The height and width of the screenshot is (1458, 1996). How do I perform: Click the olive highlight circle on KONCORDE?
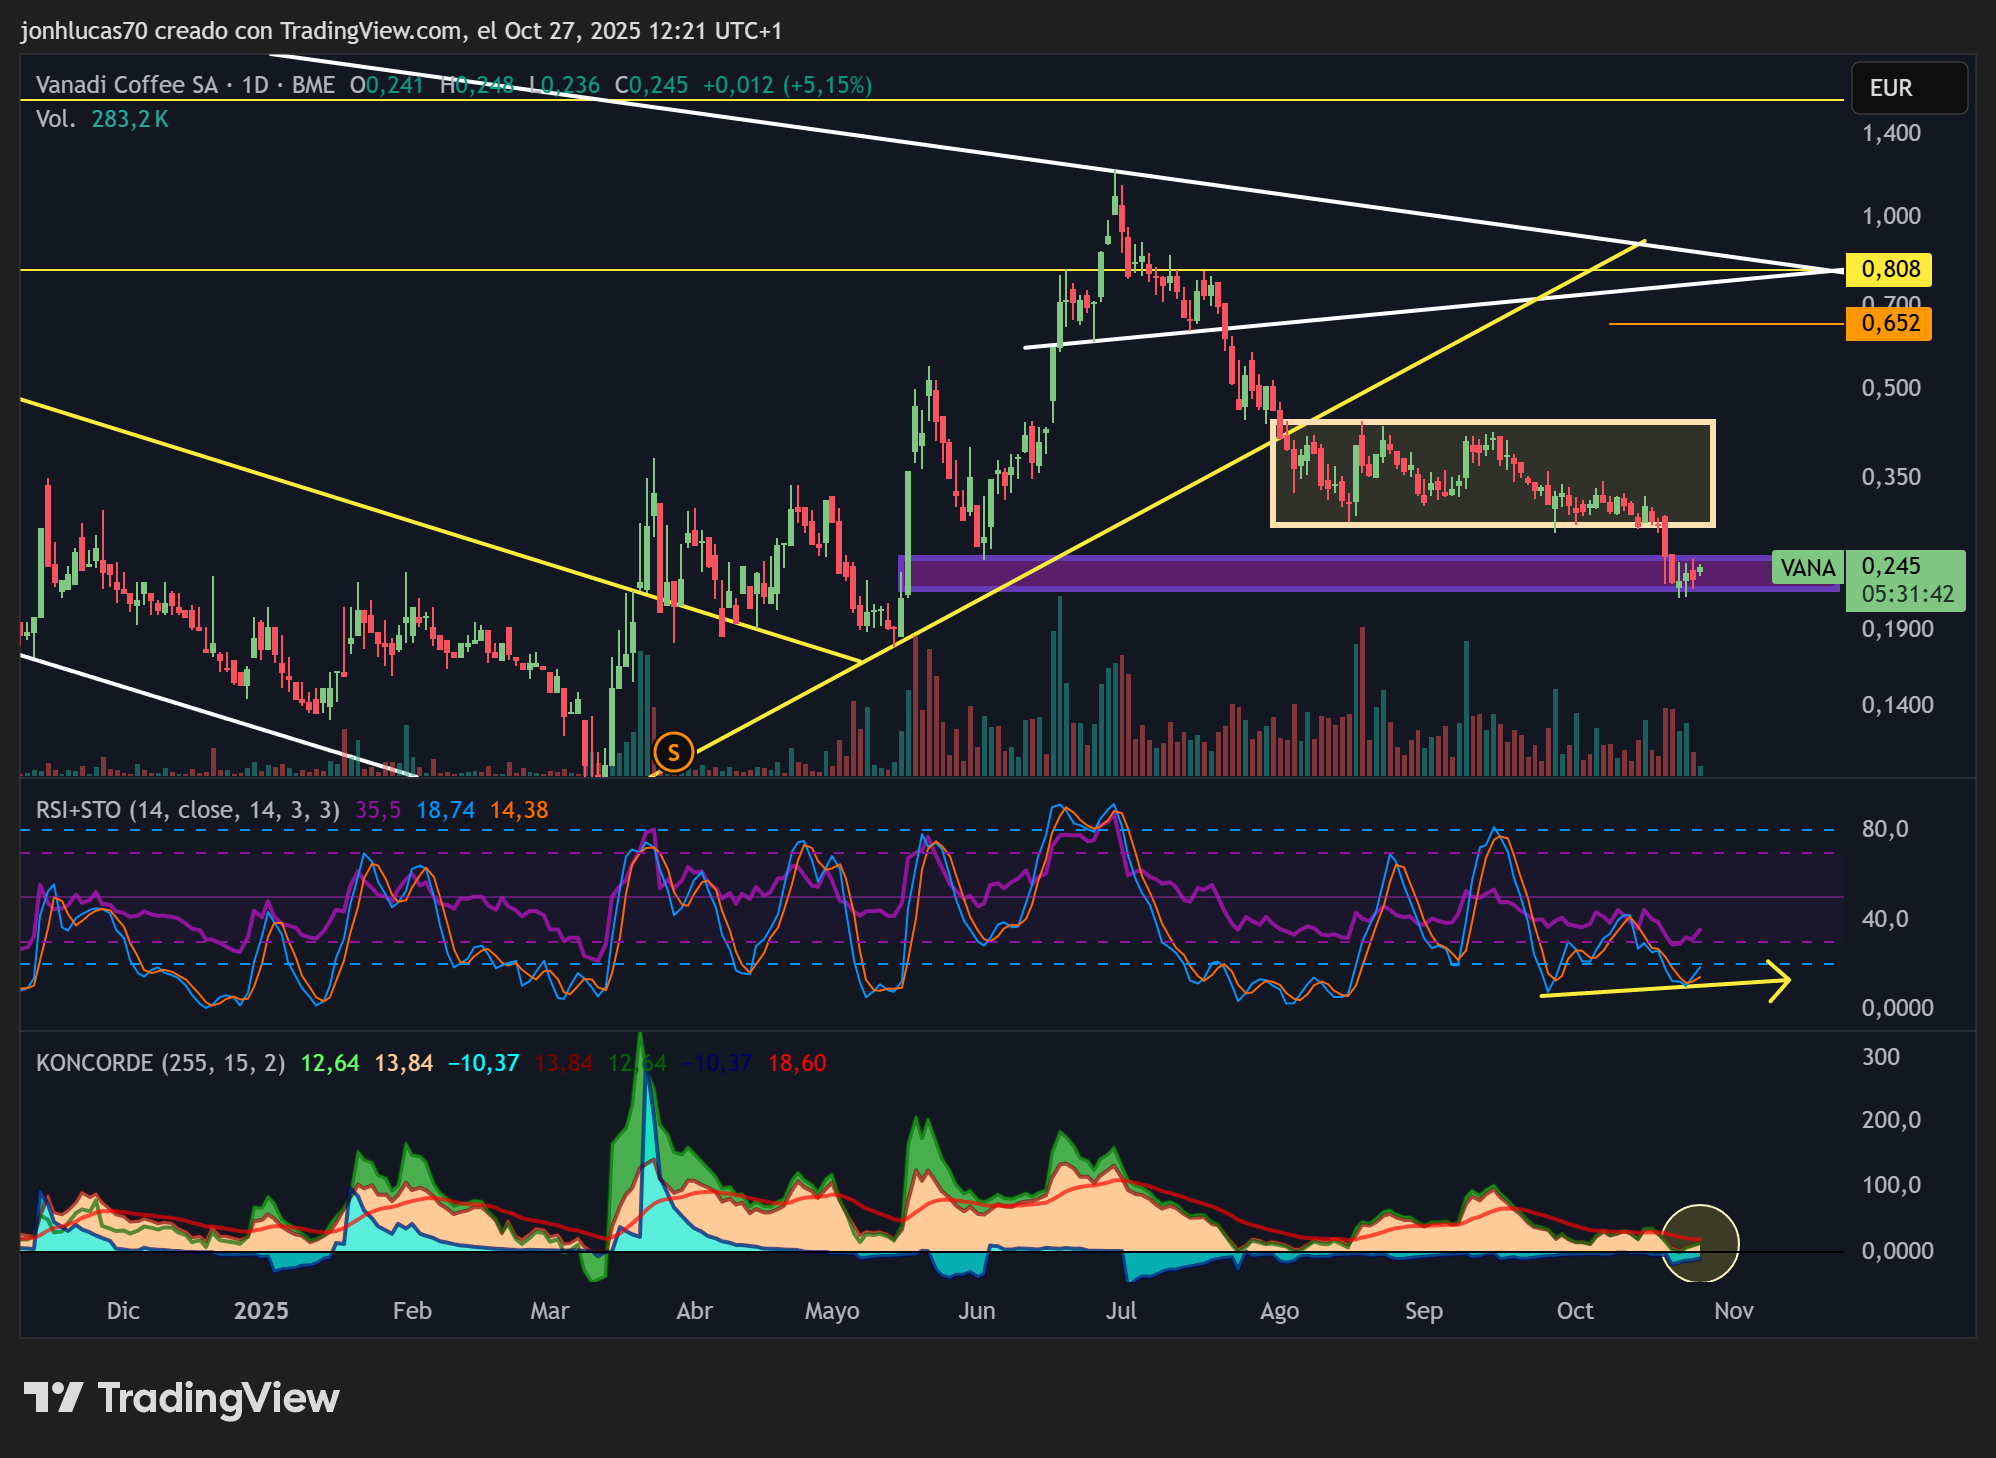1700,1244
